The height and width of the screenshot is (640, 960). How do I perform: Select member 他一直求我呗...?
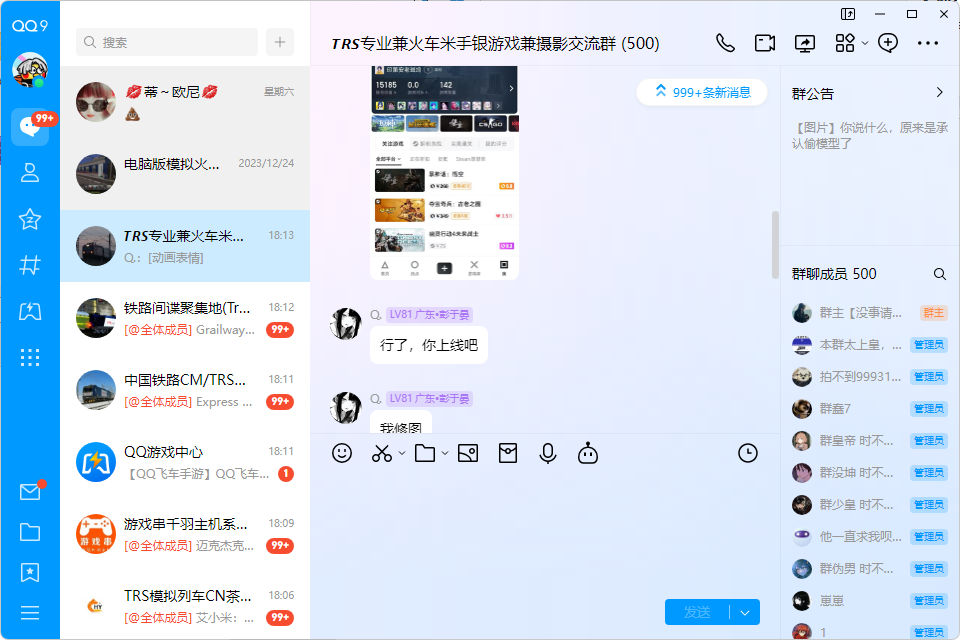pos(869,536)
